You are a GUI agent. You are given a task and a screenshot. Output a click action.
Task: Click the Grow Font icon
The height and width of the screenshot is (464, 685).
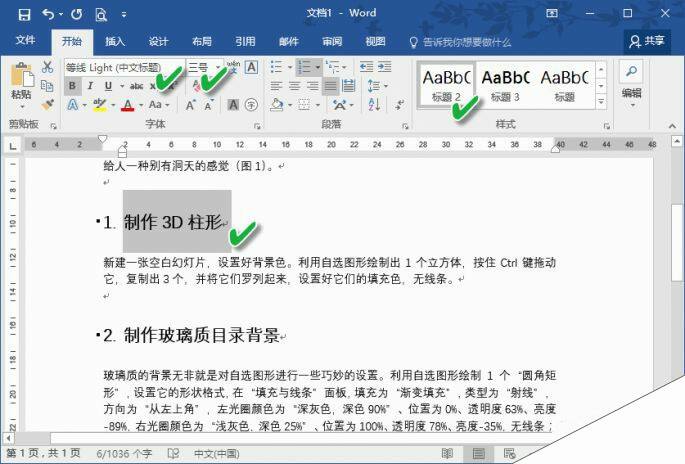click(x=190, y=105)
